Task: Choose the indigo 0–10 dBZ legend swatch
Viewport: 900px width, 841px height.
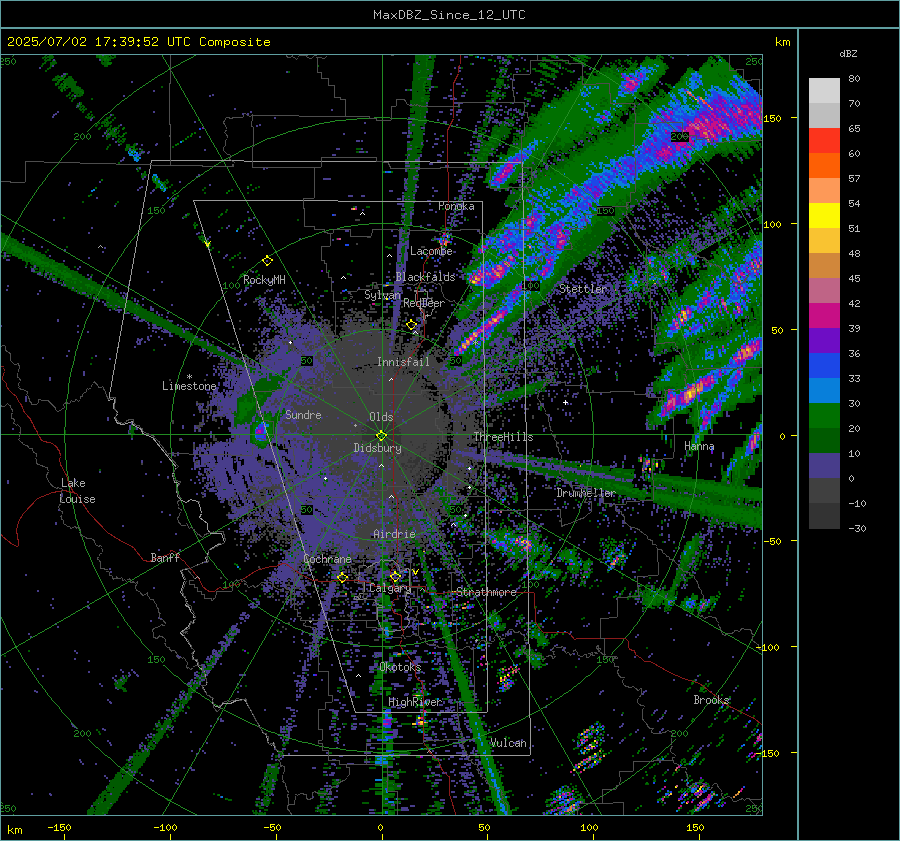Action: 824,466
